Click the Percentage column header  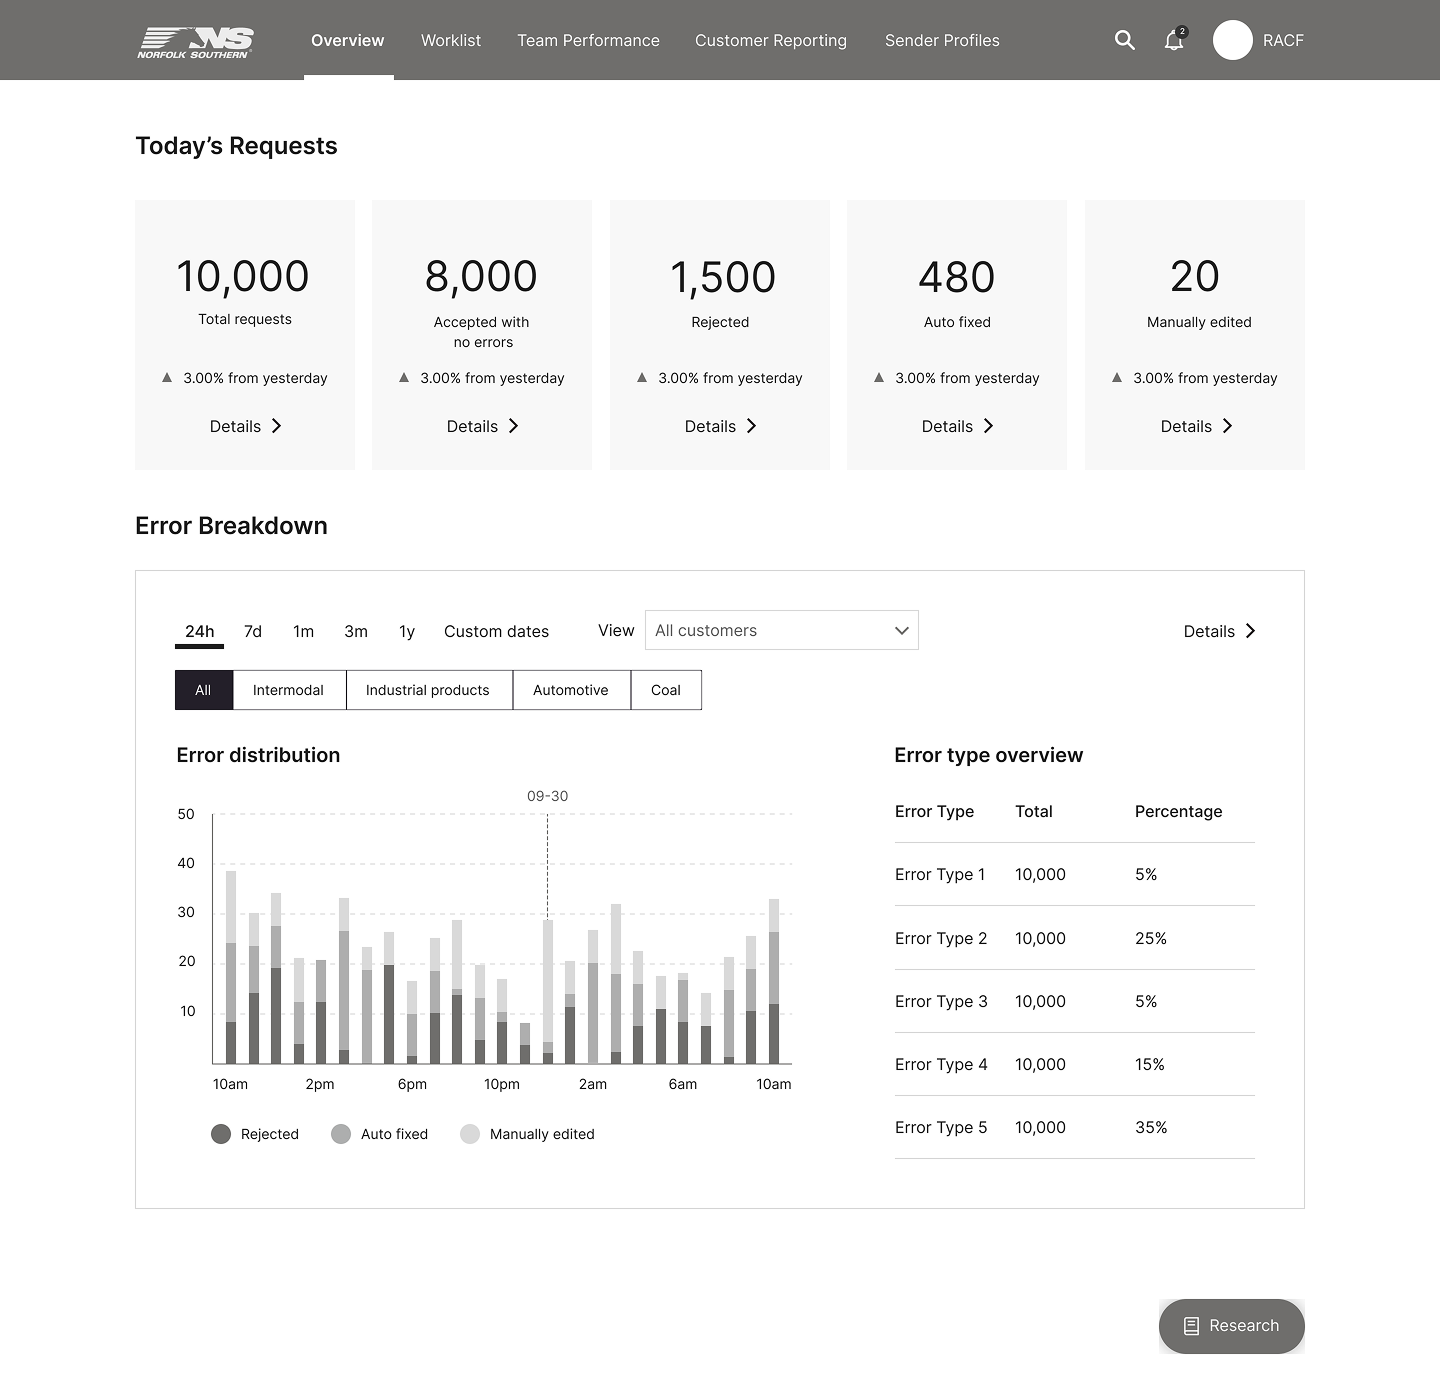pos(1178,811)
